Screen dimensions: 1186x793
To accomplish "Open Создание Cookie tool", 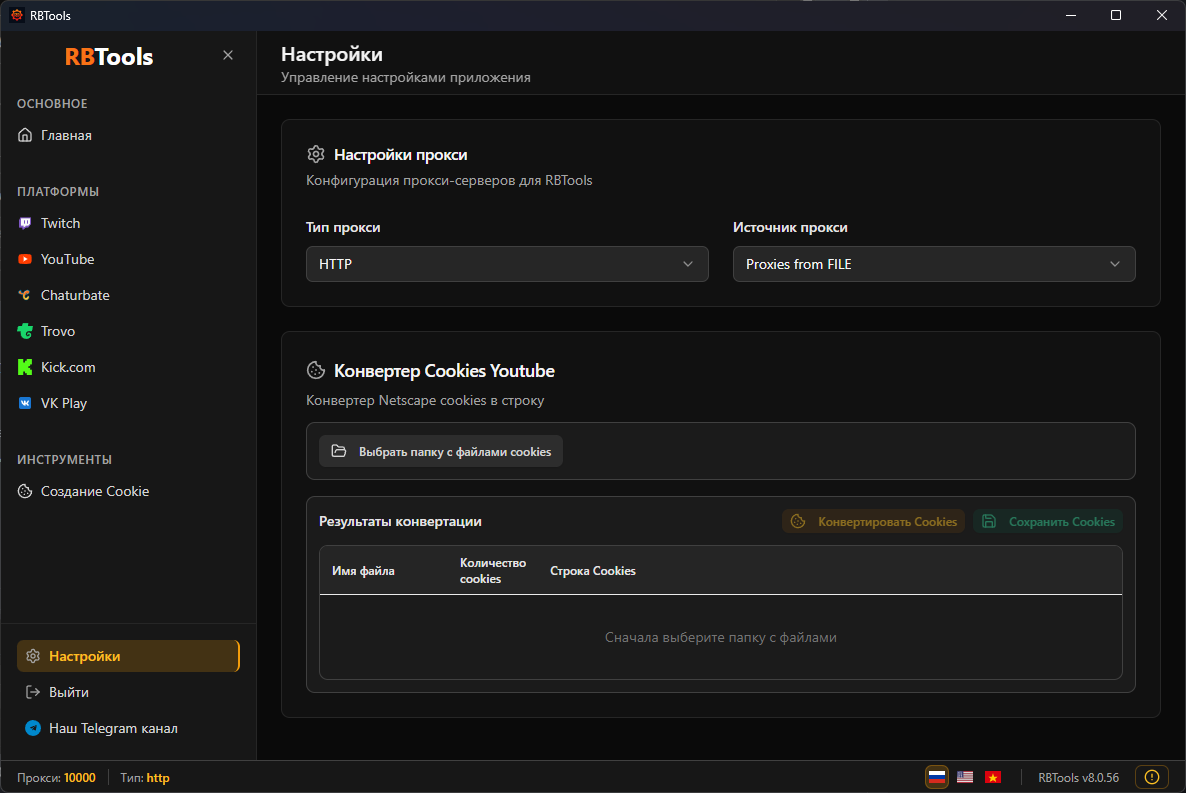I will click(x=94, y=491).
